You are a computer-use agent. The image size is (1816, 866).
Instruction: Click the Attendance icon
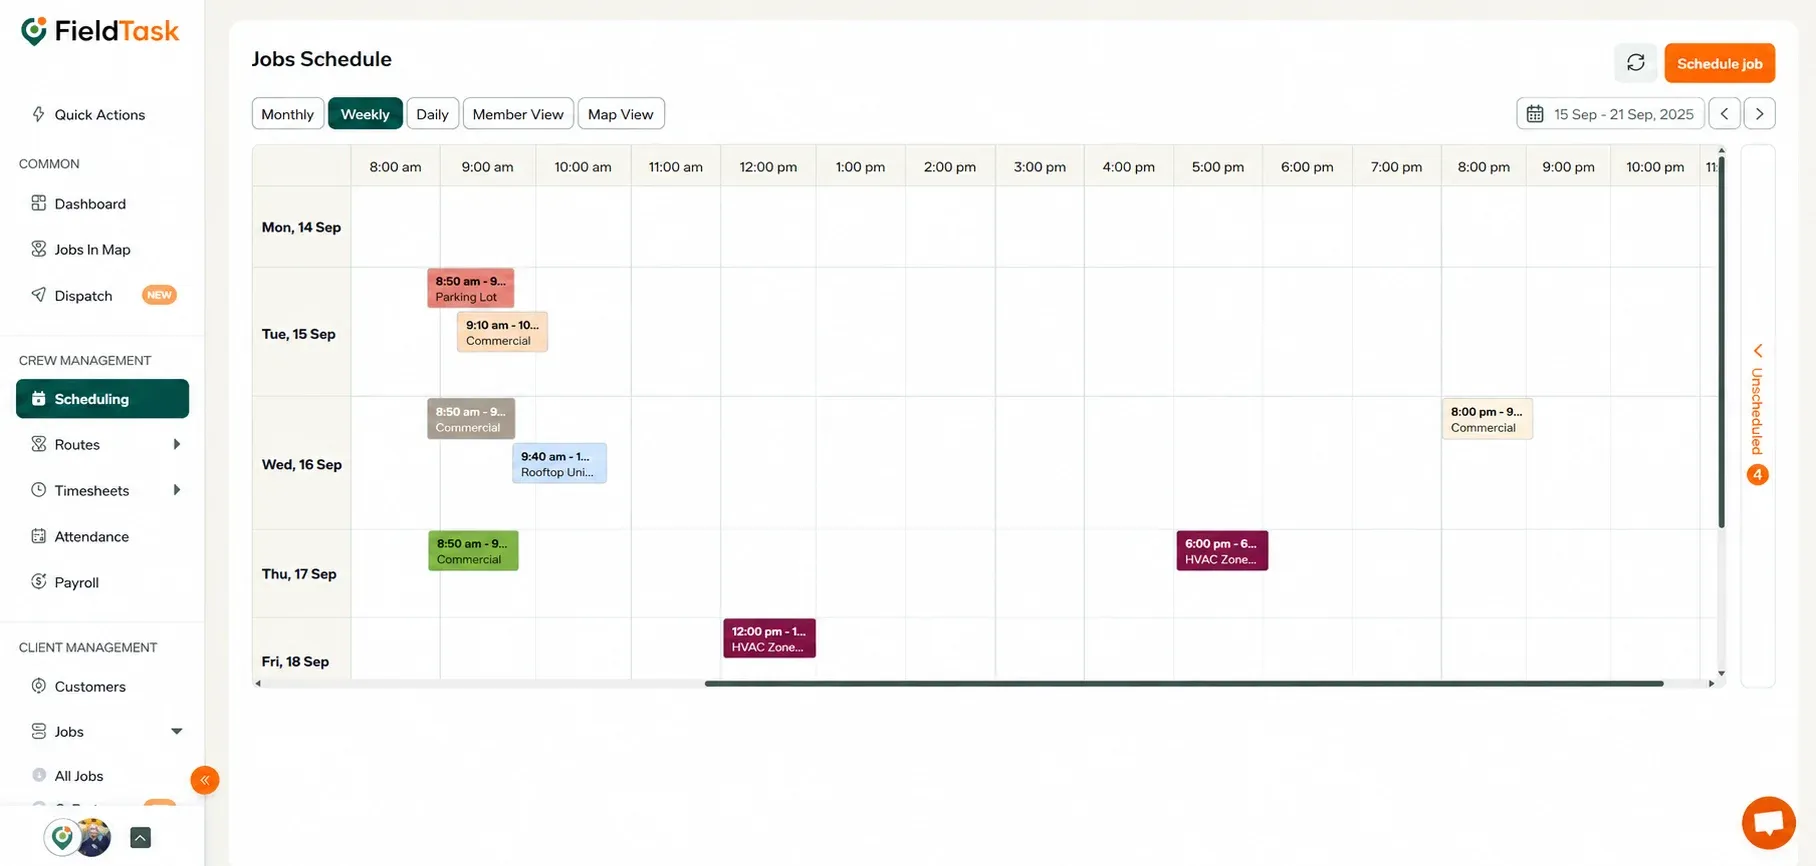click(38, 536)
